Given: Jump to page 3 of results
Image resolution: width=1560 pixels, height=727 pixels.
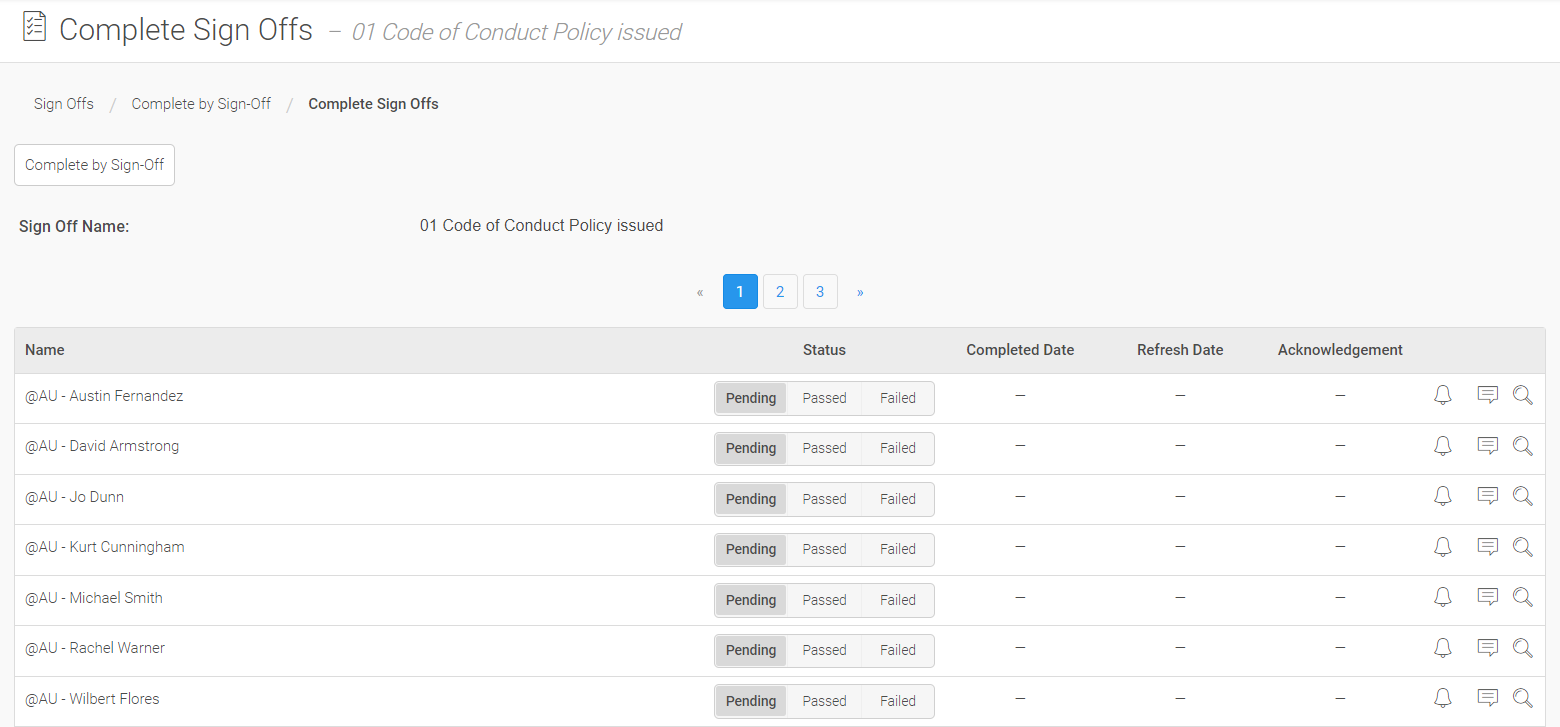Looking at the screenshot, I should (x=820, y=292).
